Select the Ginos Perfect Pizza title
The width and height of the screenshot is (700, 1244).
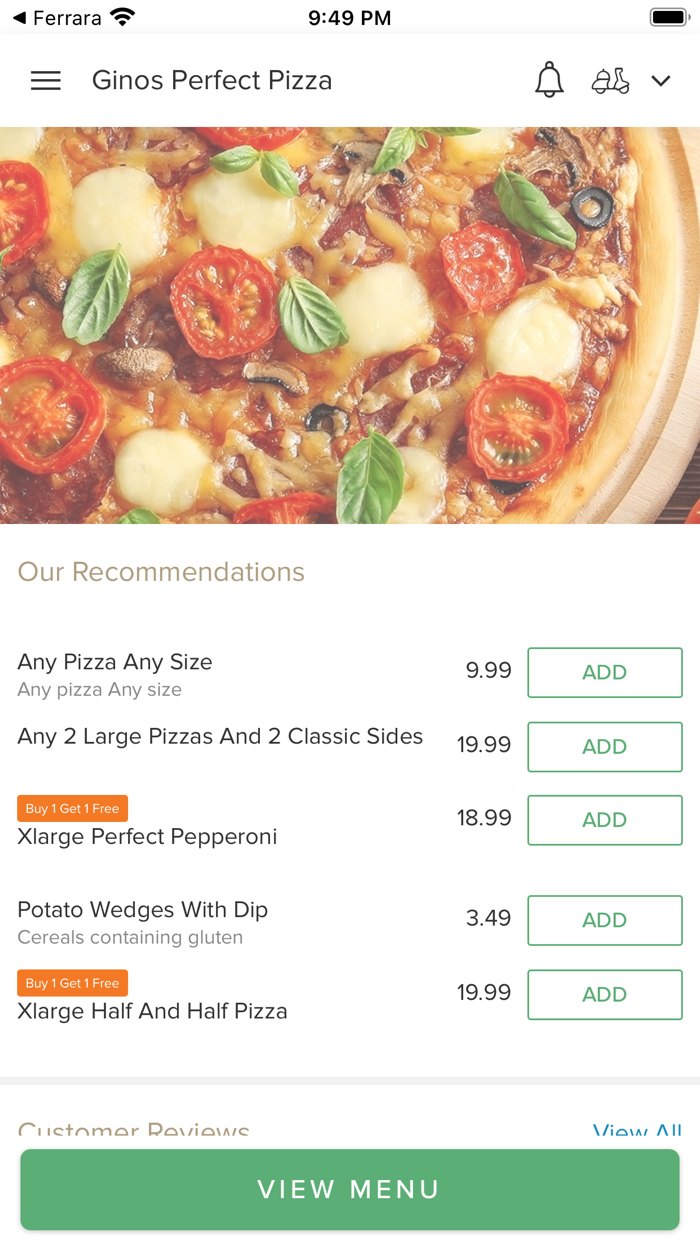point(211,80)
